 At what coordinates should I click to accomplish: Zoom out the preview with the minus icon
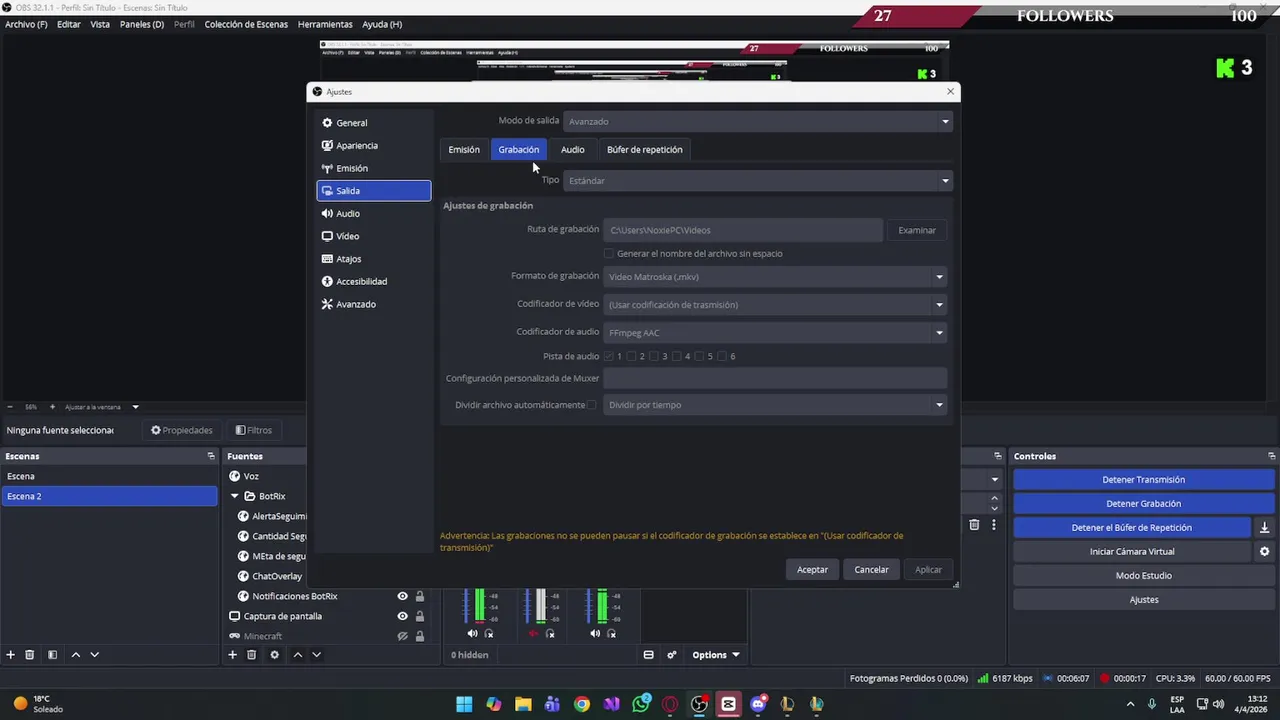coord(10,407)
